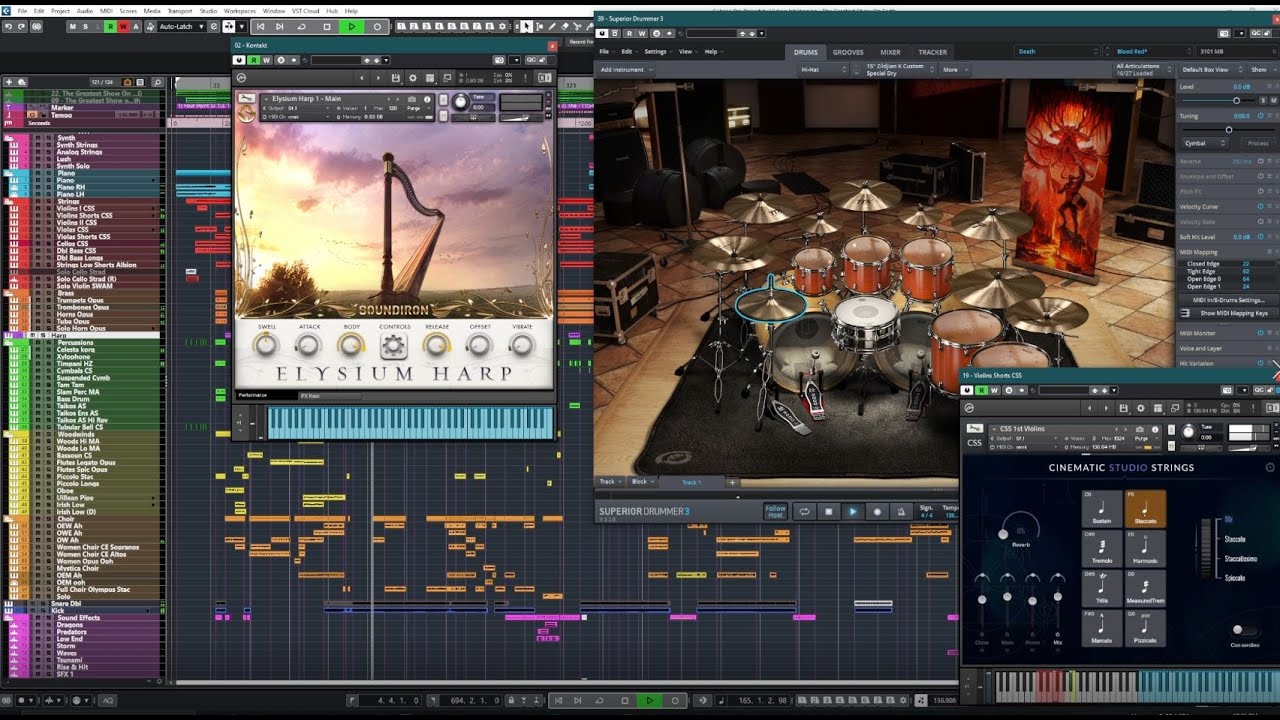Viewport: 1280px width, 720px height.
Task: Click the Cubase Undo arrow icon
Action: [x=8, y=27]
